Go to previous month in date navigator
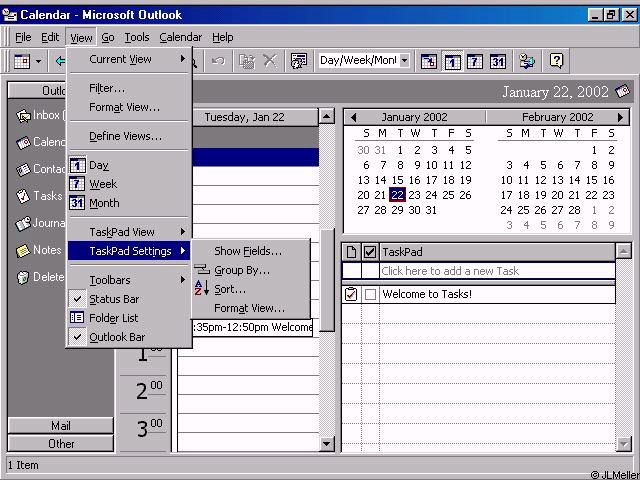The width and height of the screenshot is (640, 480). pos(353,118)
